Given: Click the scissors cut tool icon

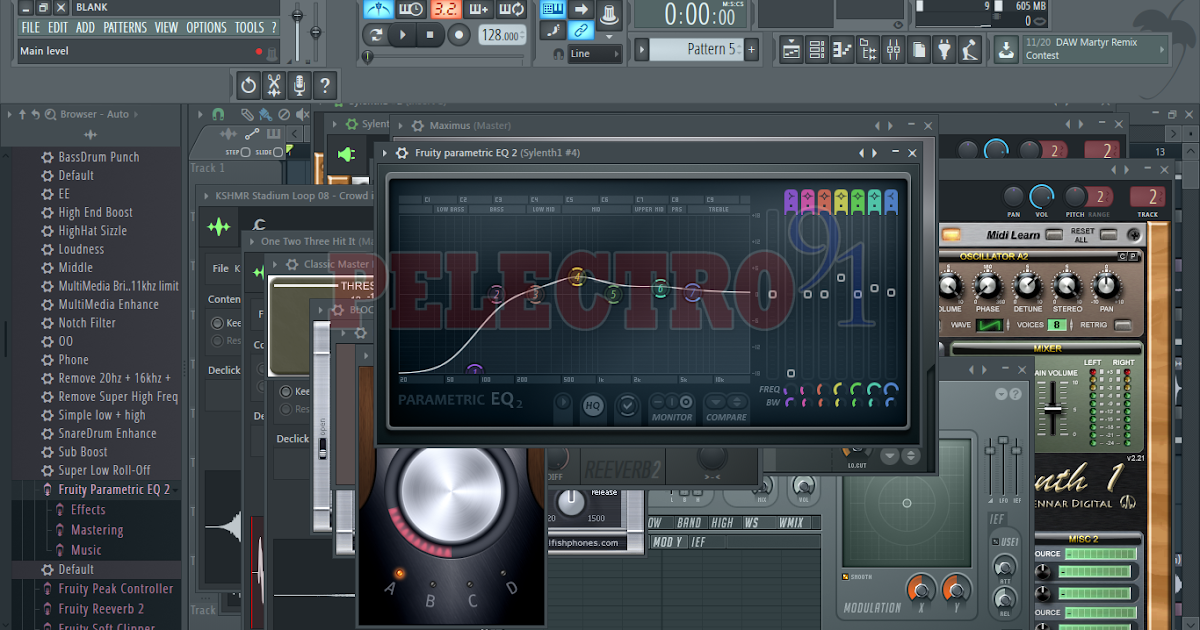Looking at the screenshot, I should [273, 85].
